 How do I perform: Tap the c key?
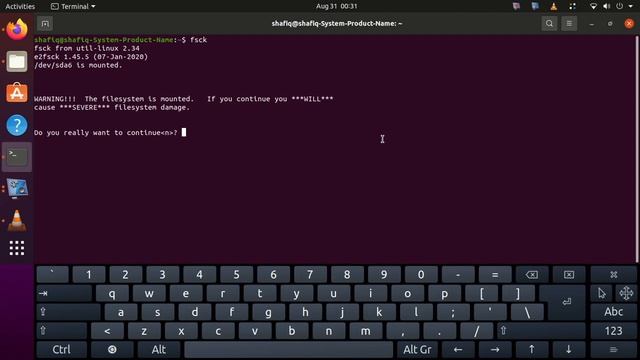tap(218, 331)
